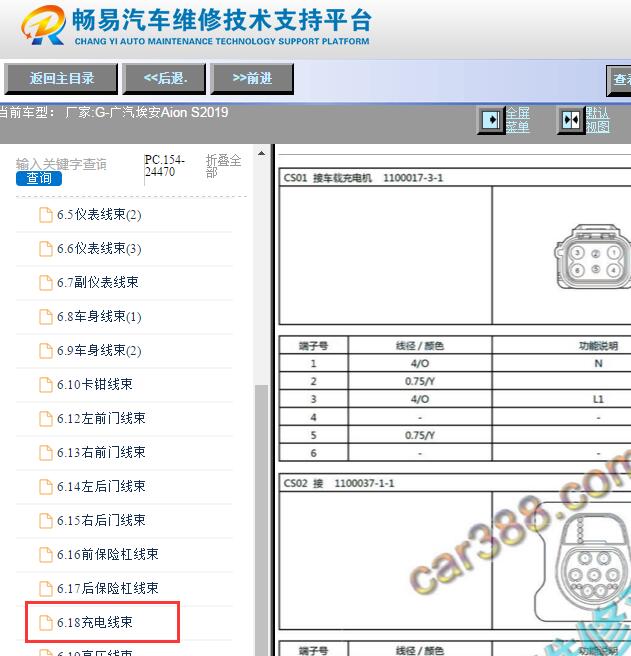Click the 线径/颜色 column header of CS01

pos(420,346)
